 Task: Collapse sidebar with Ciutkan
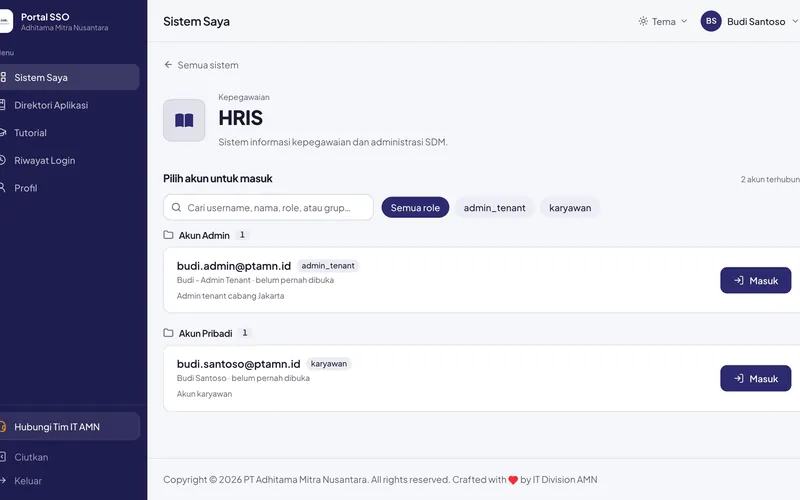click(x=31, y=457)
